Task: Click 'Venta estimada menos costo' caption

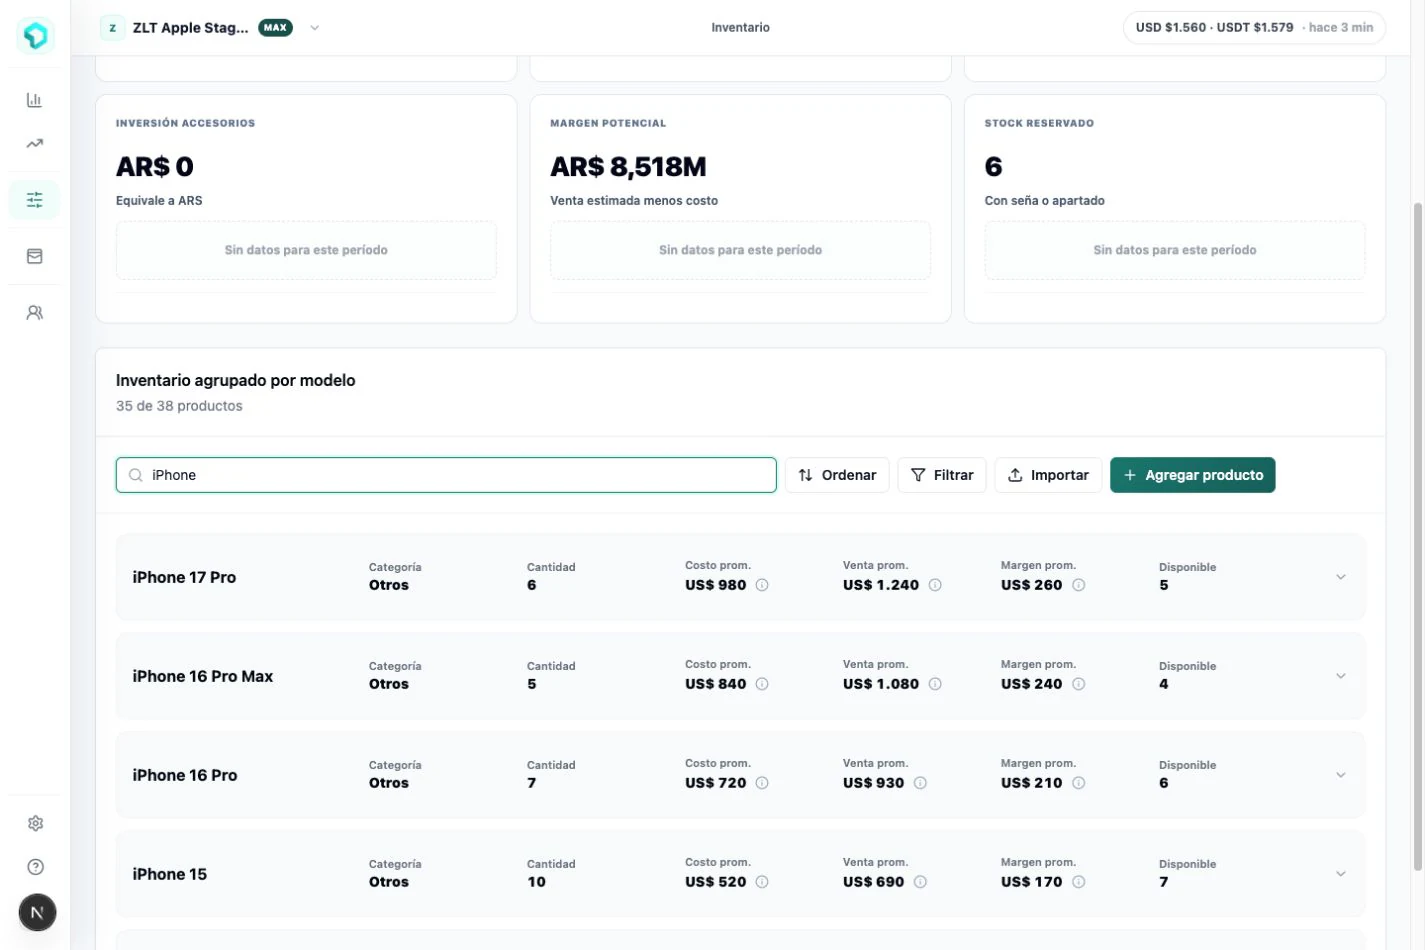Action: [x=634, y=201]
